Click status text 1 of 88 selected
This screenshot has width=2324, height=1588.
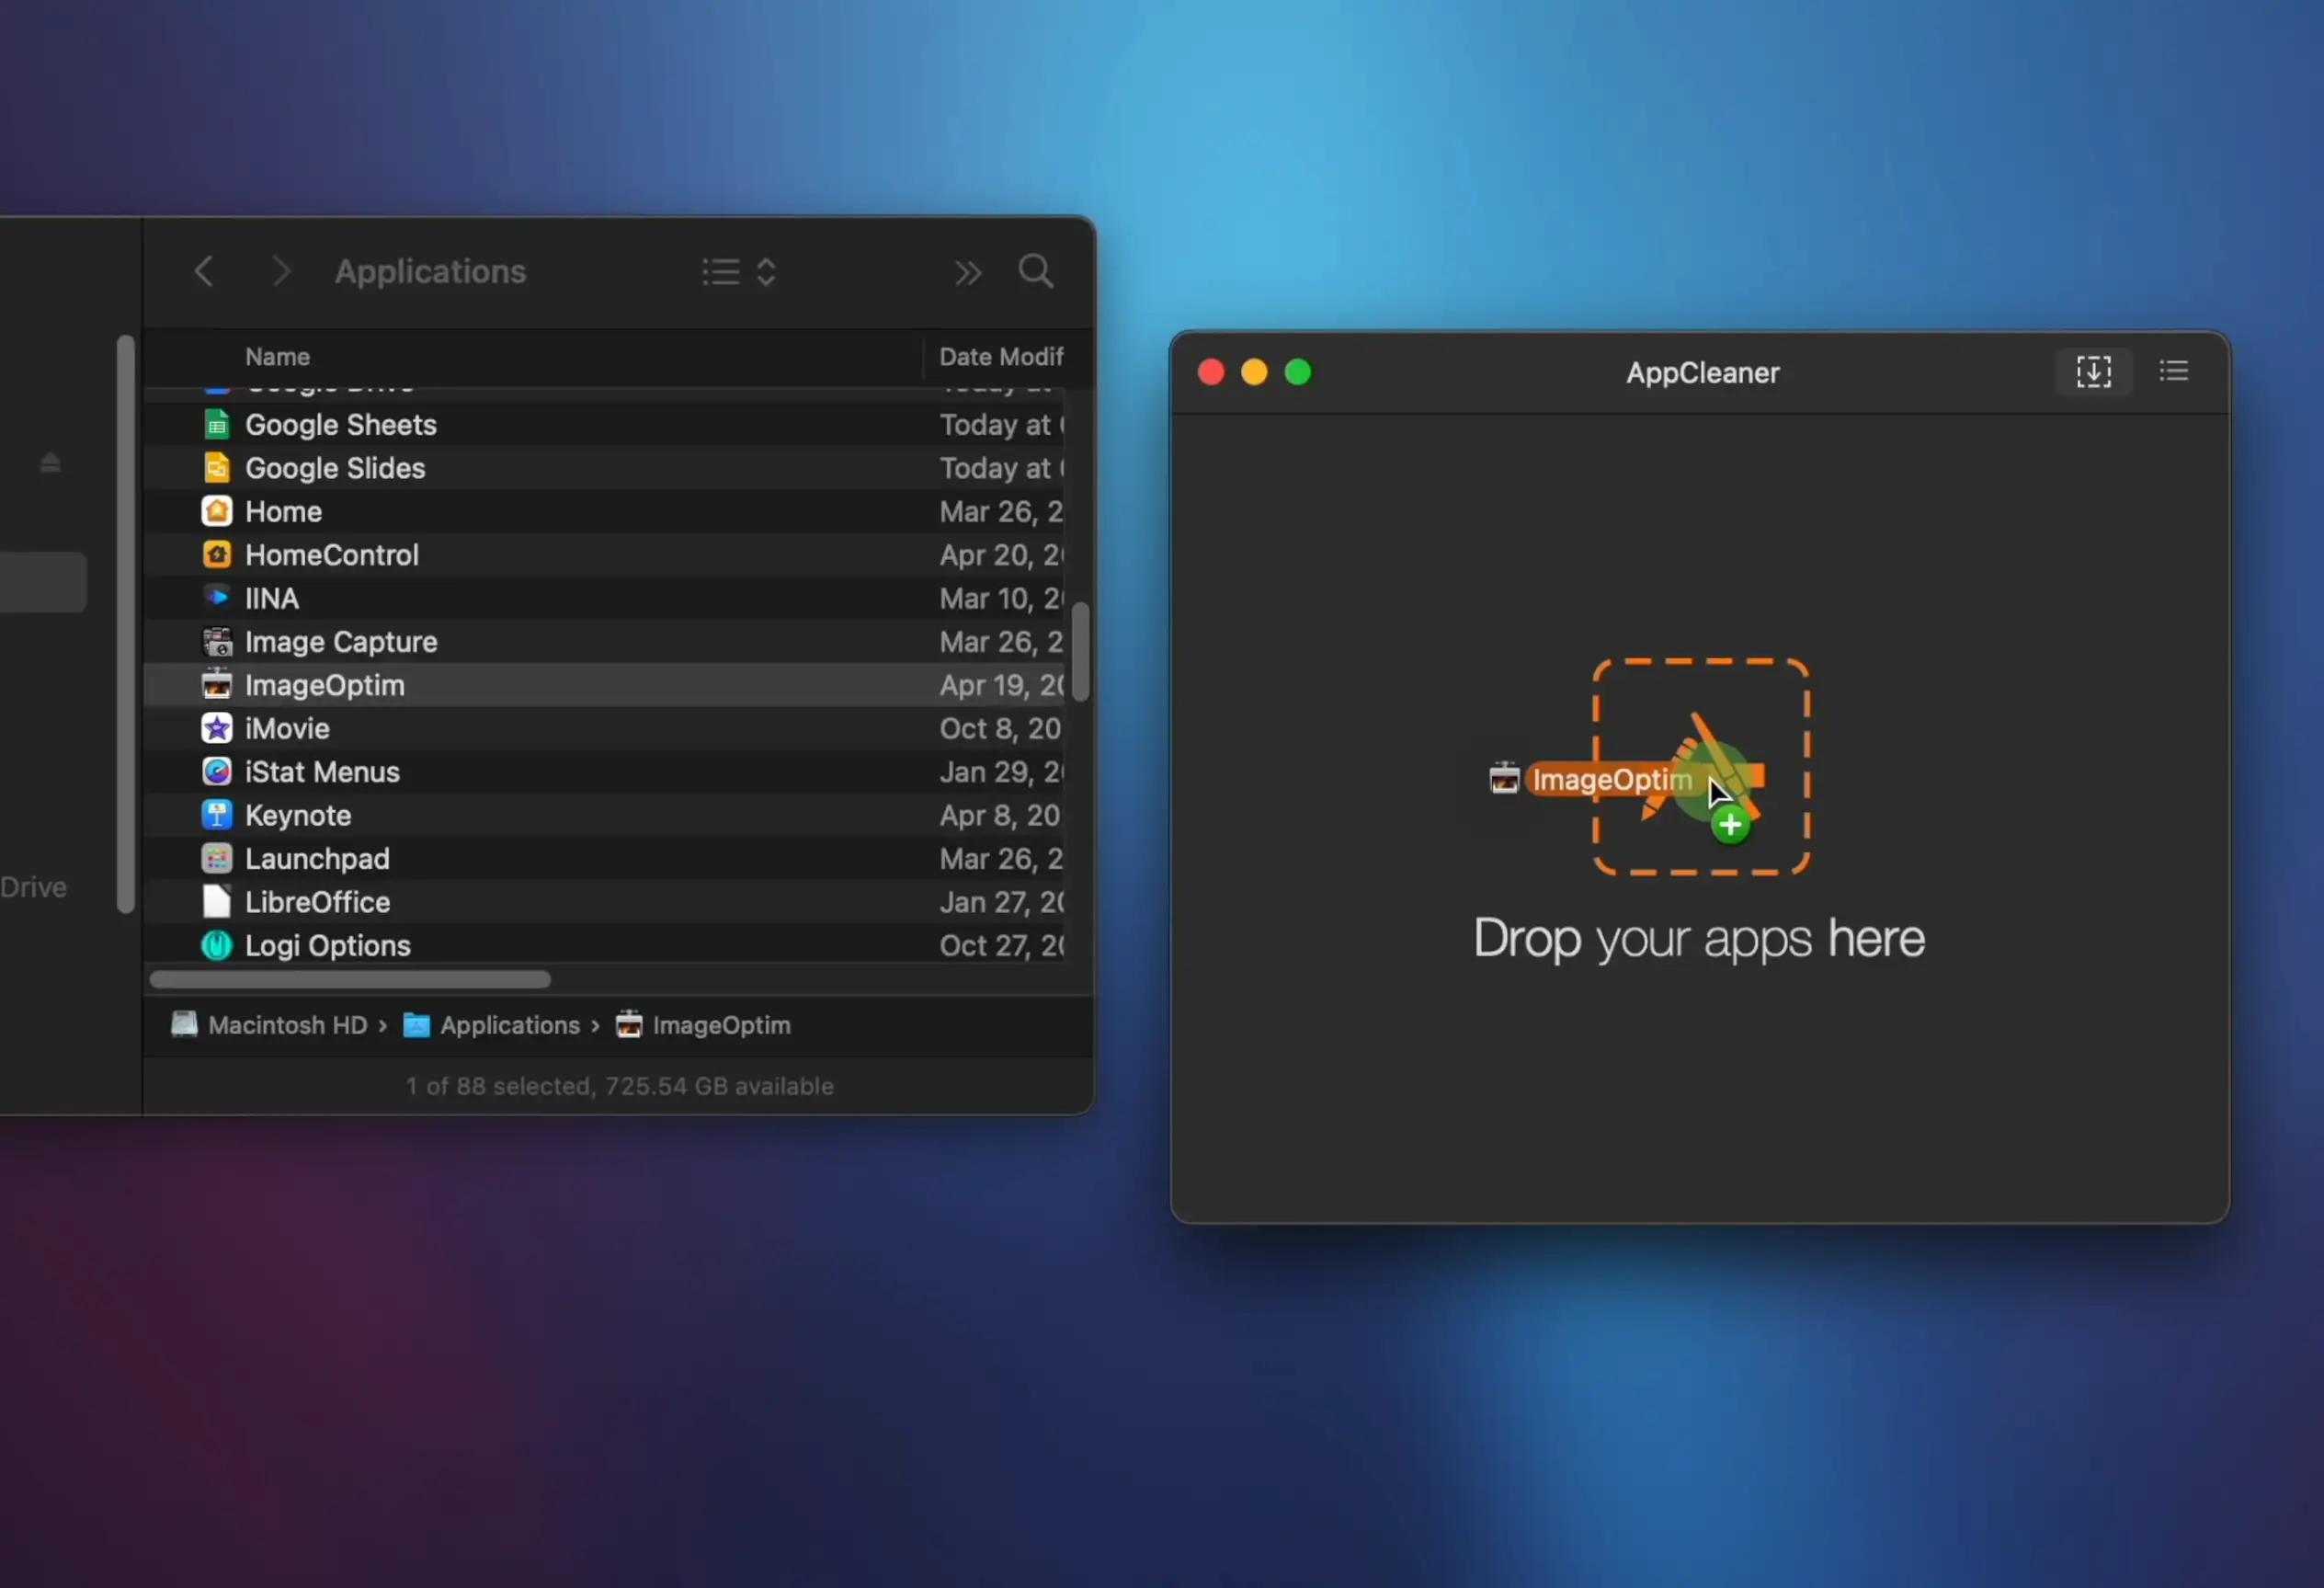(619, 1086)
